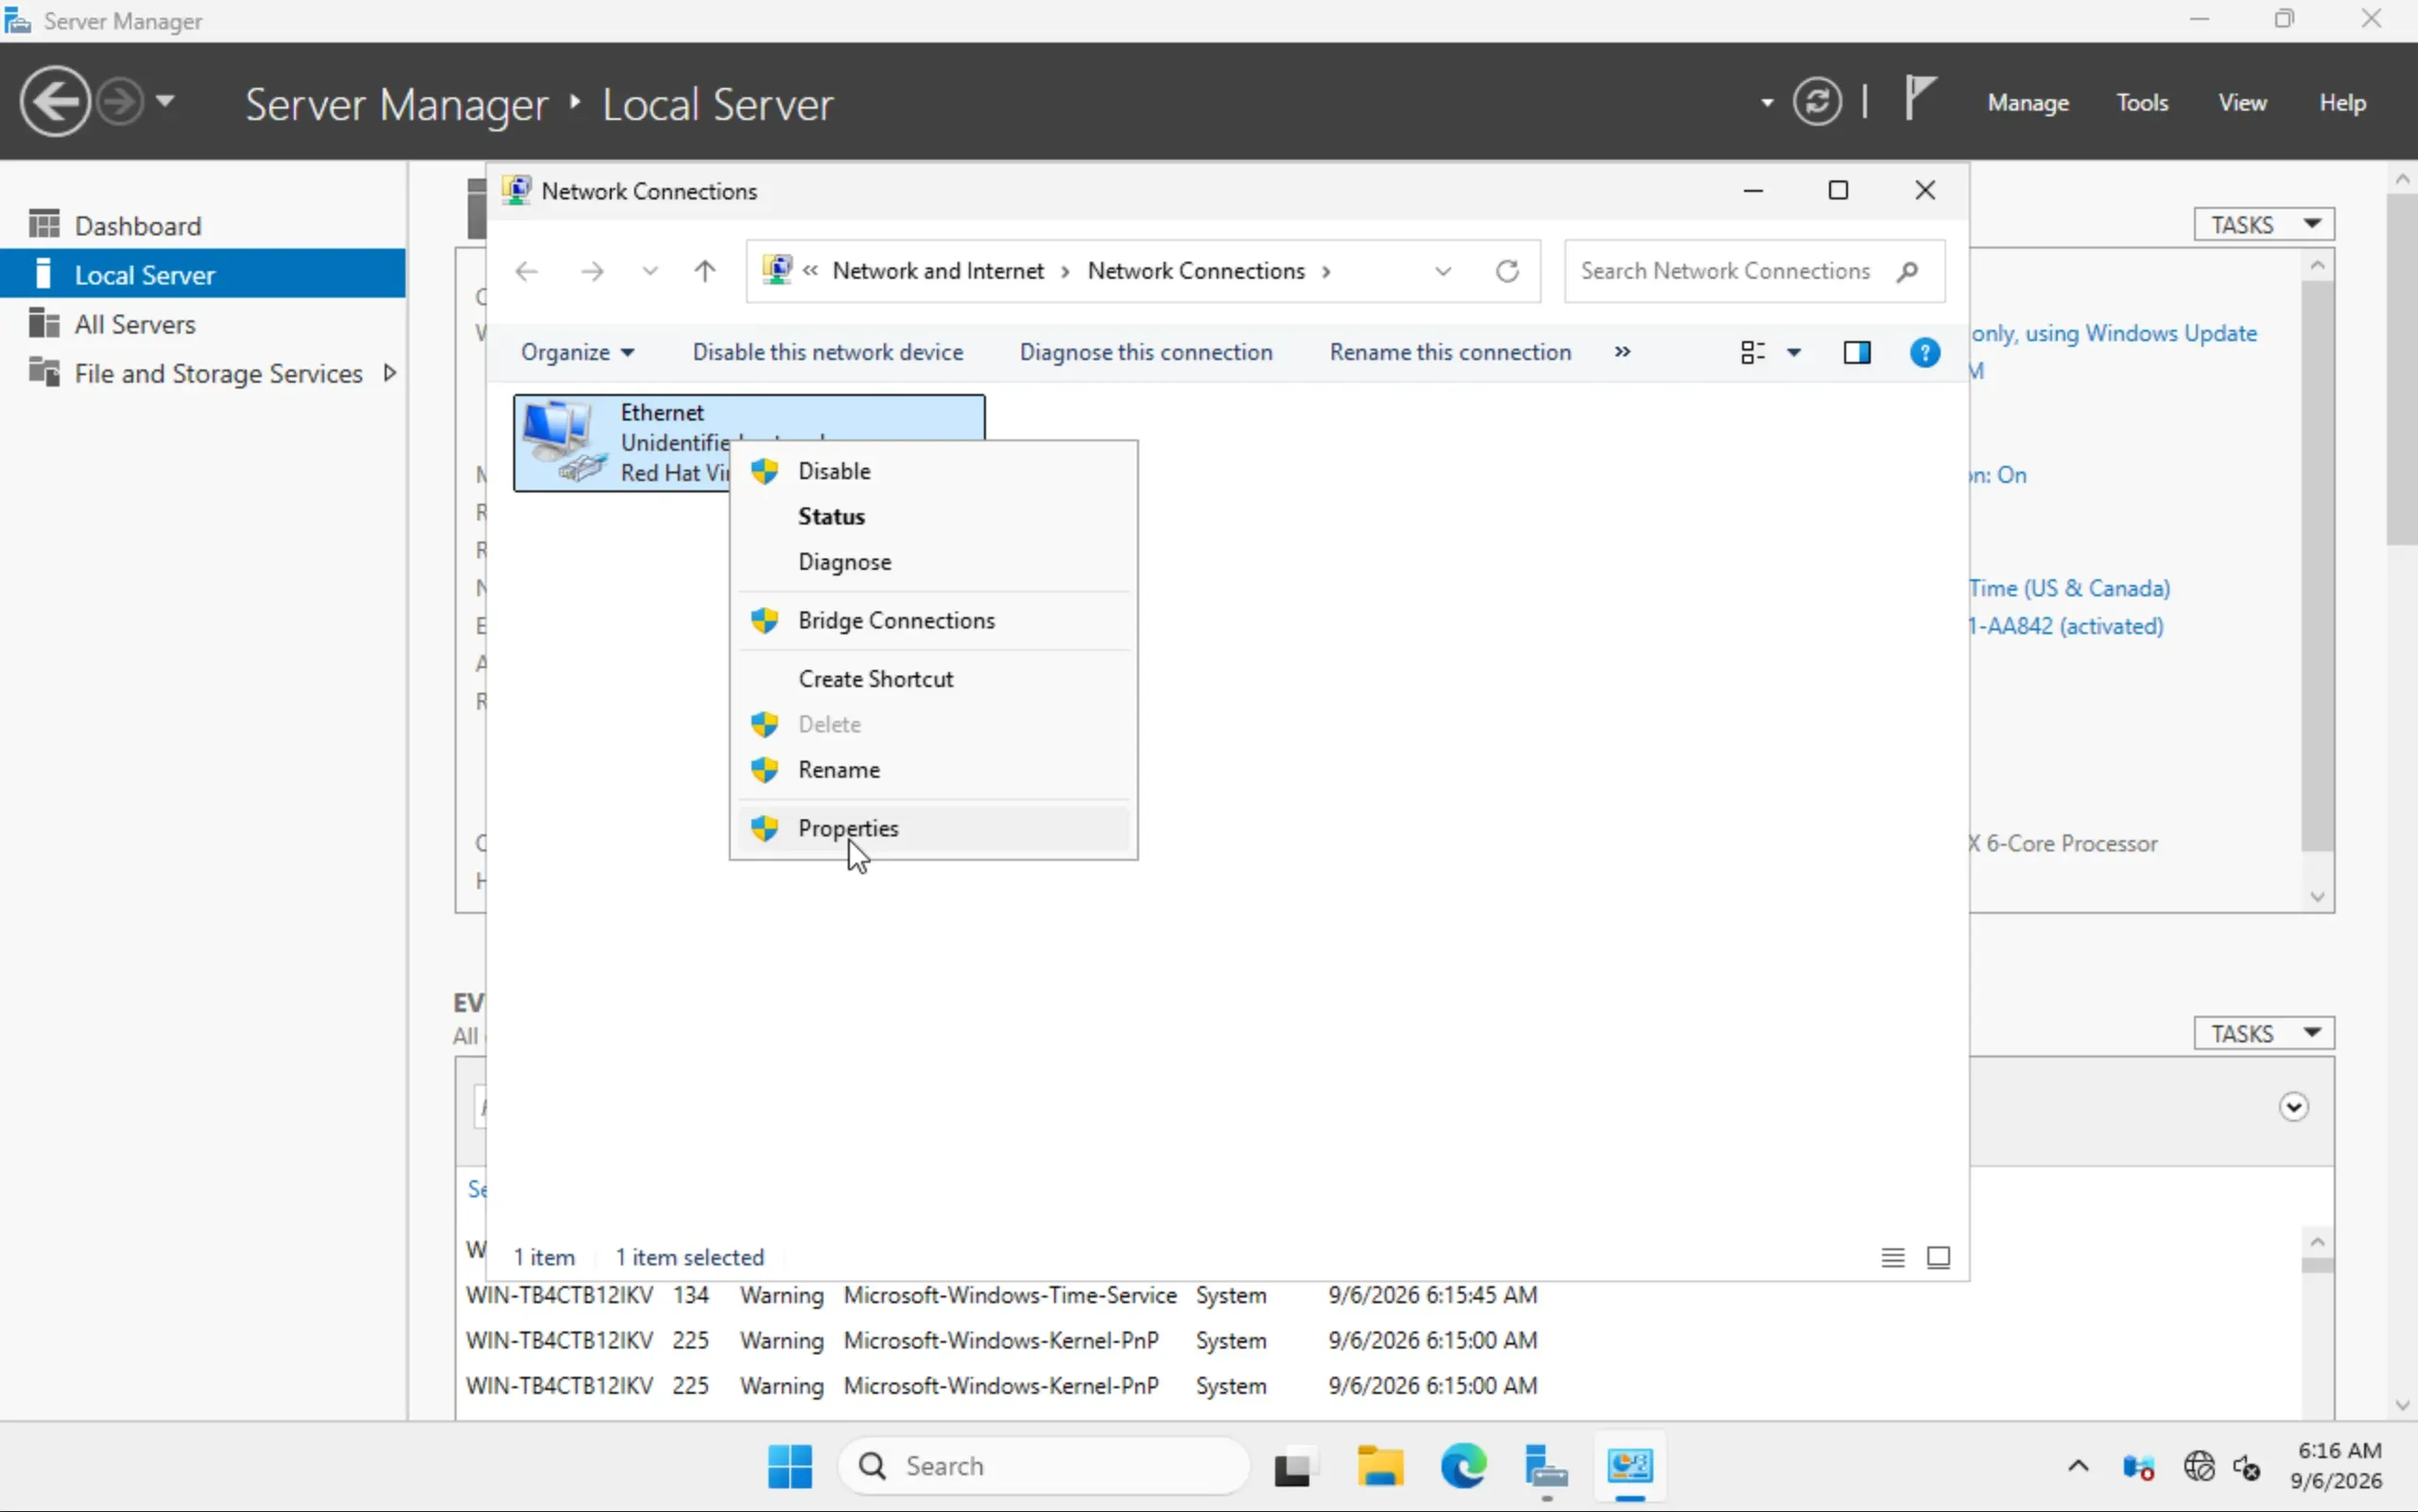This screenshot has width=2418, height=1512.
Task: Choose Status from the context menu
Action: coord(933,516)
